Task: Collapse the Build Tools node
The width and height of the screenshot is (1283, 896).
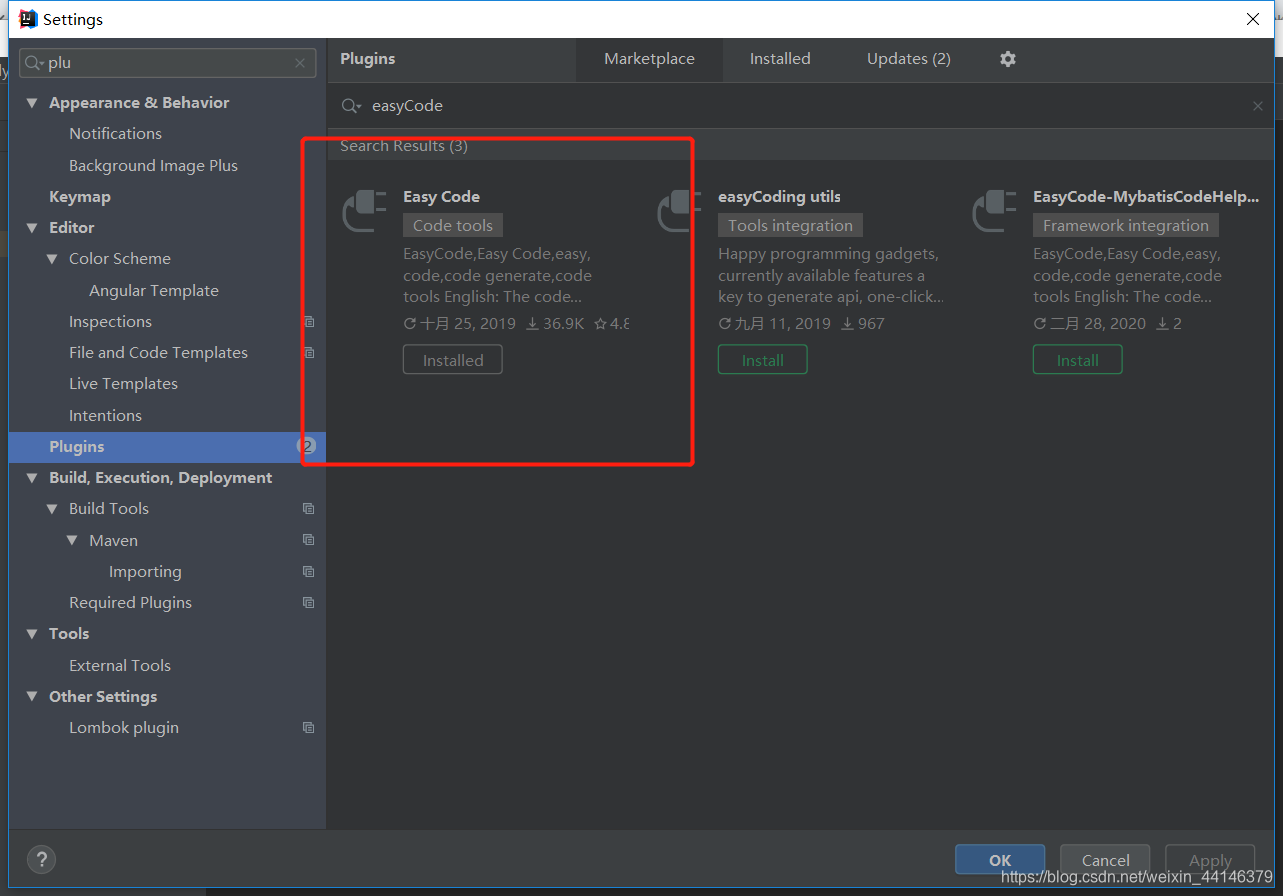Action: [x=52, y=509]
